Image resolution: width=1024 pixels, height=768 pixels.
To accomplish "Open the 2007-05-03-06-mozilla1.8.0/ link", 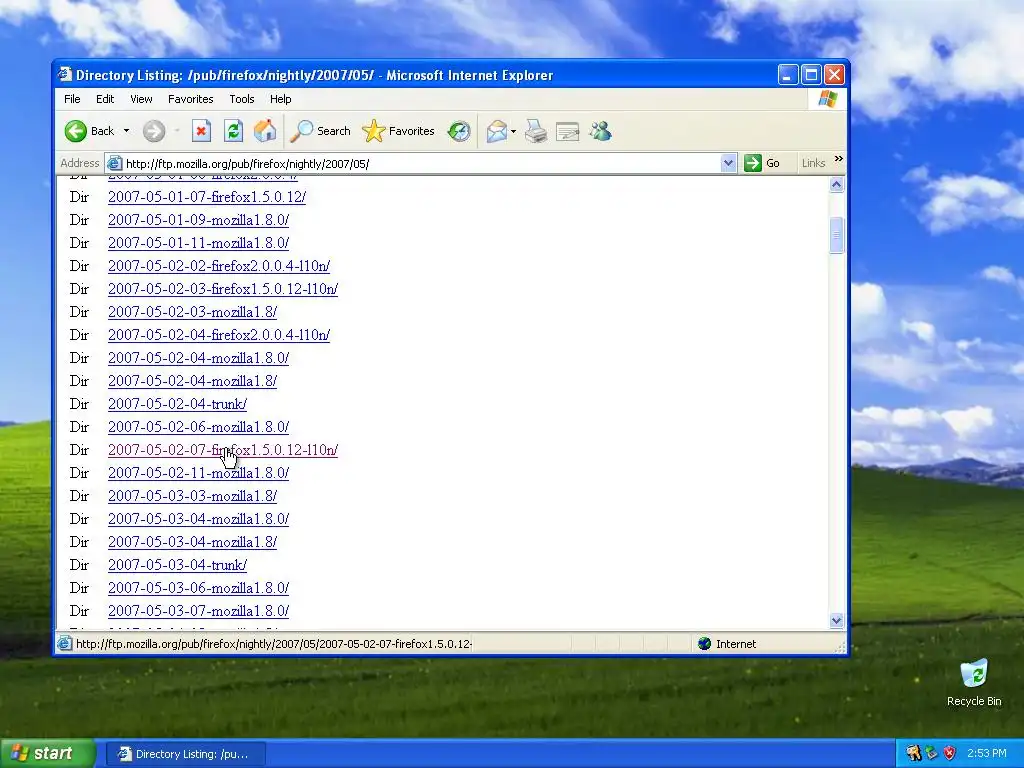I will click(x=199, y=588).
